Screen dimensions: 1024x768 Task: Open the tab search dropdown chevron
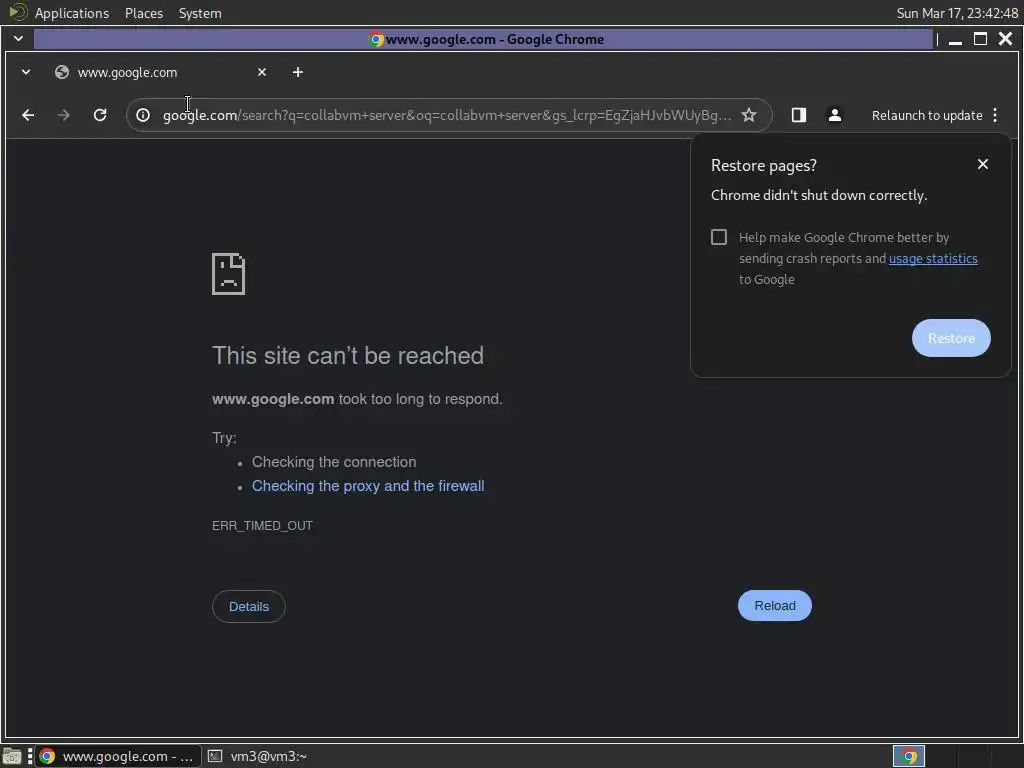click(26, 72)
